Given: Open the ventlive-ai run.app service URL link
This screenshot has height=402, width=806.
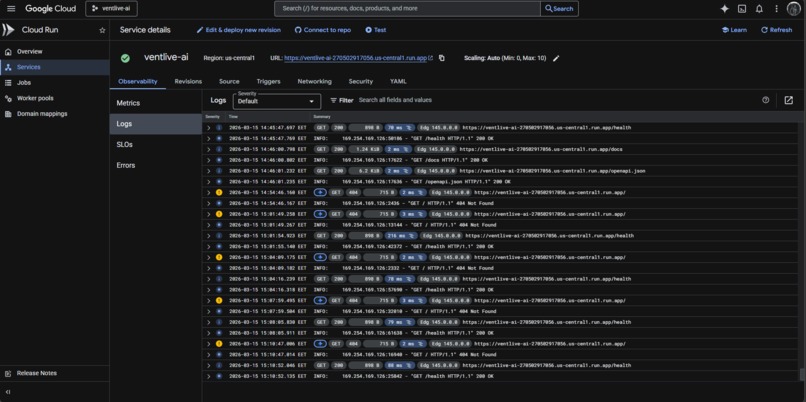Looking at the screenshot, I should point(358,58).
